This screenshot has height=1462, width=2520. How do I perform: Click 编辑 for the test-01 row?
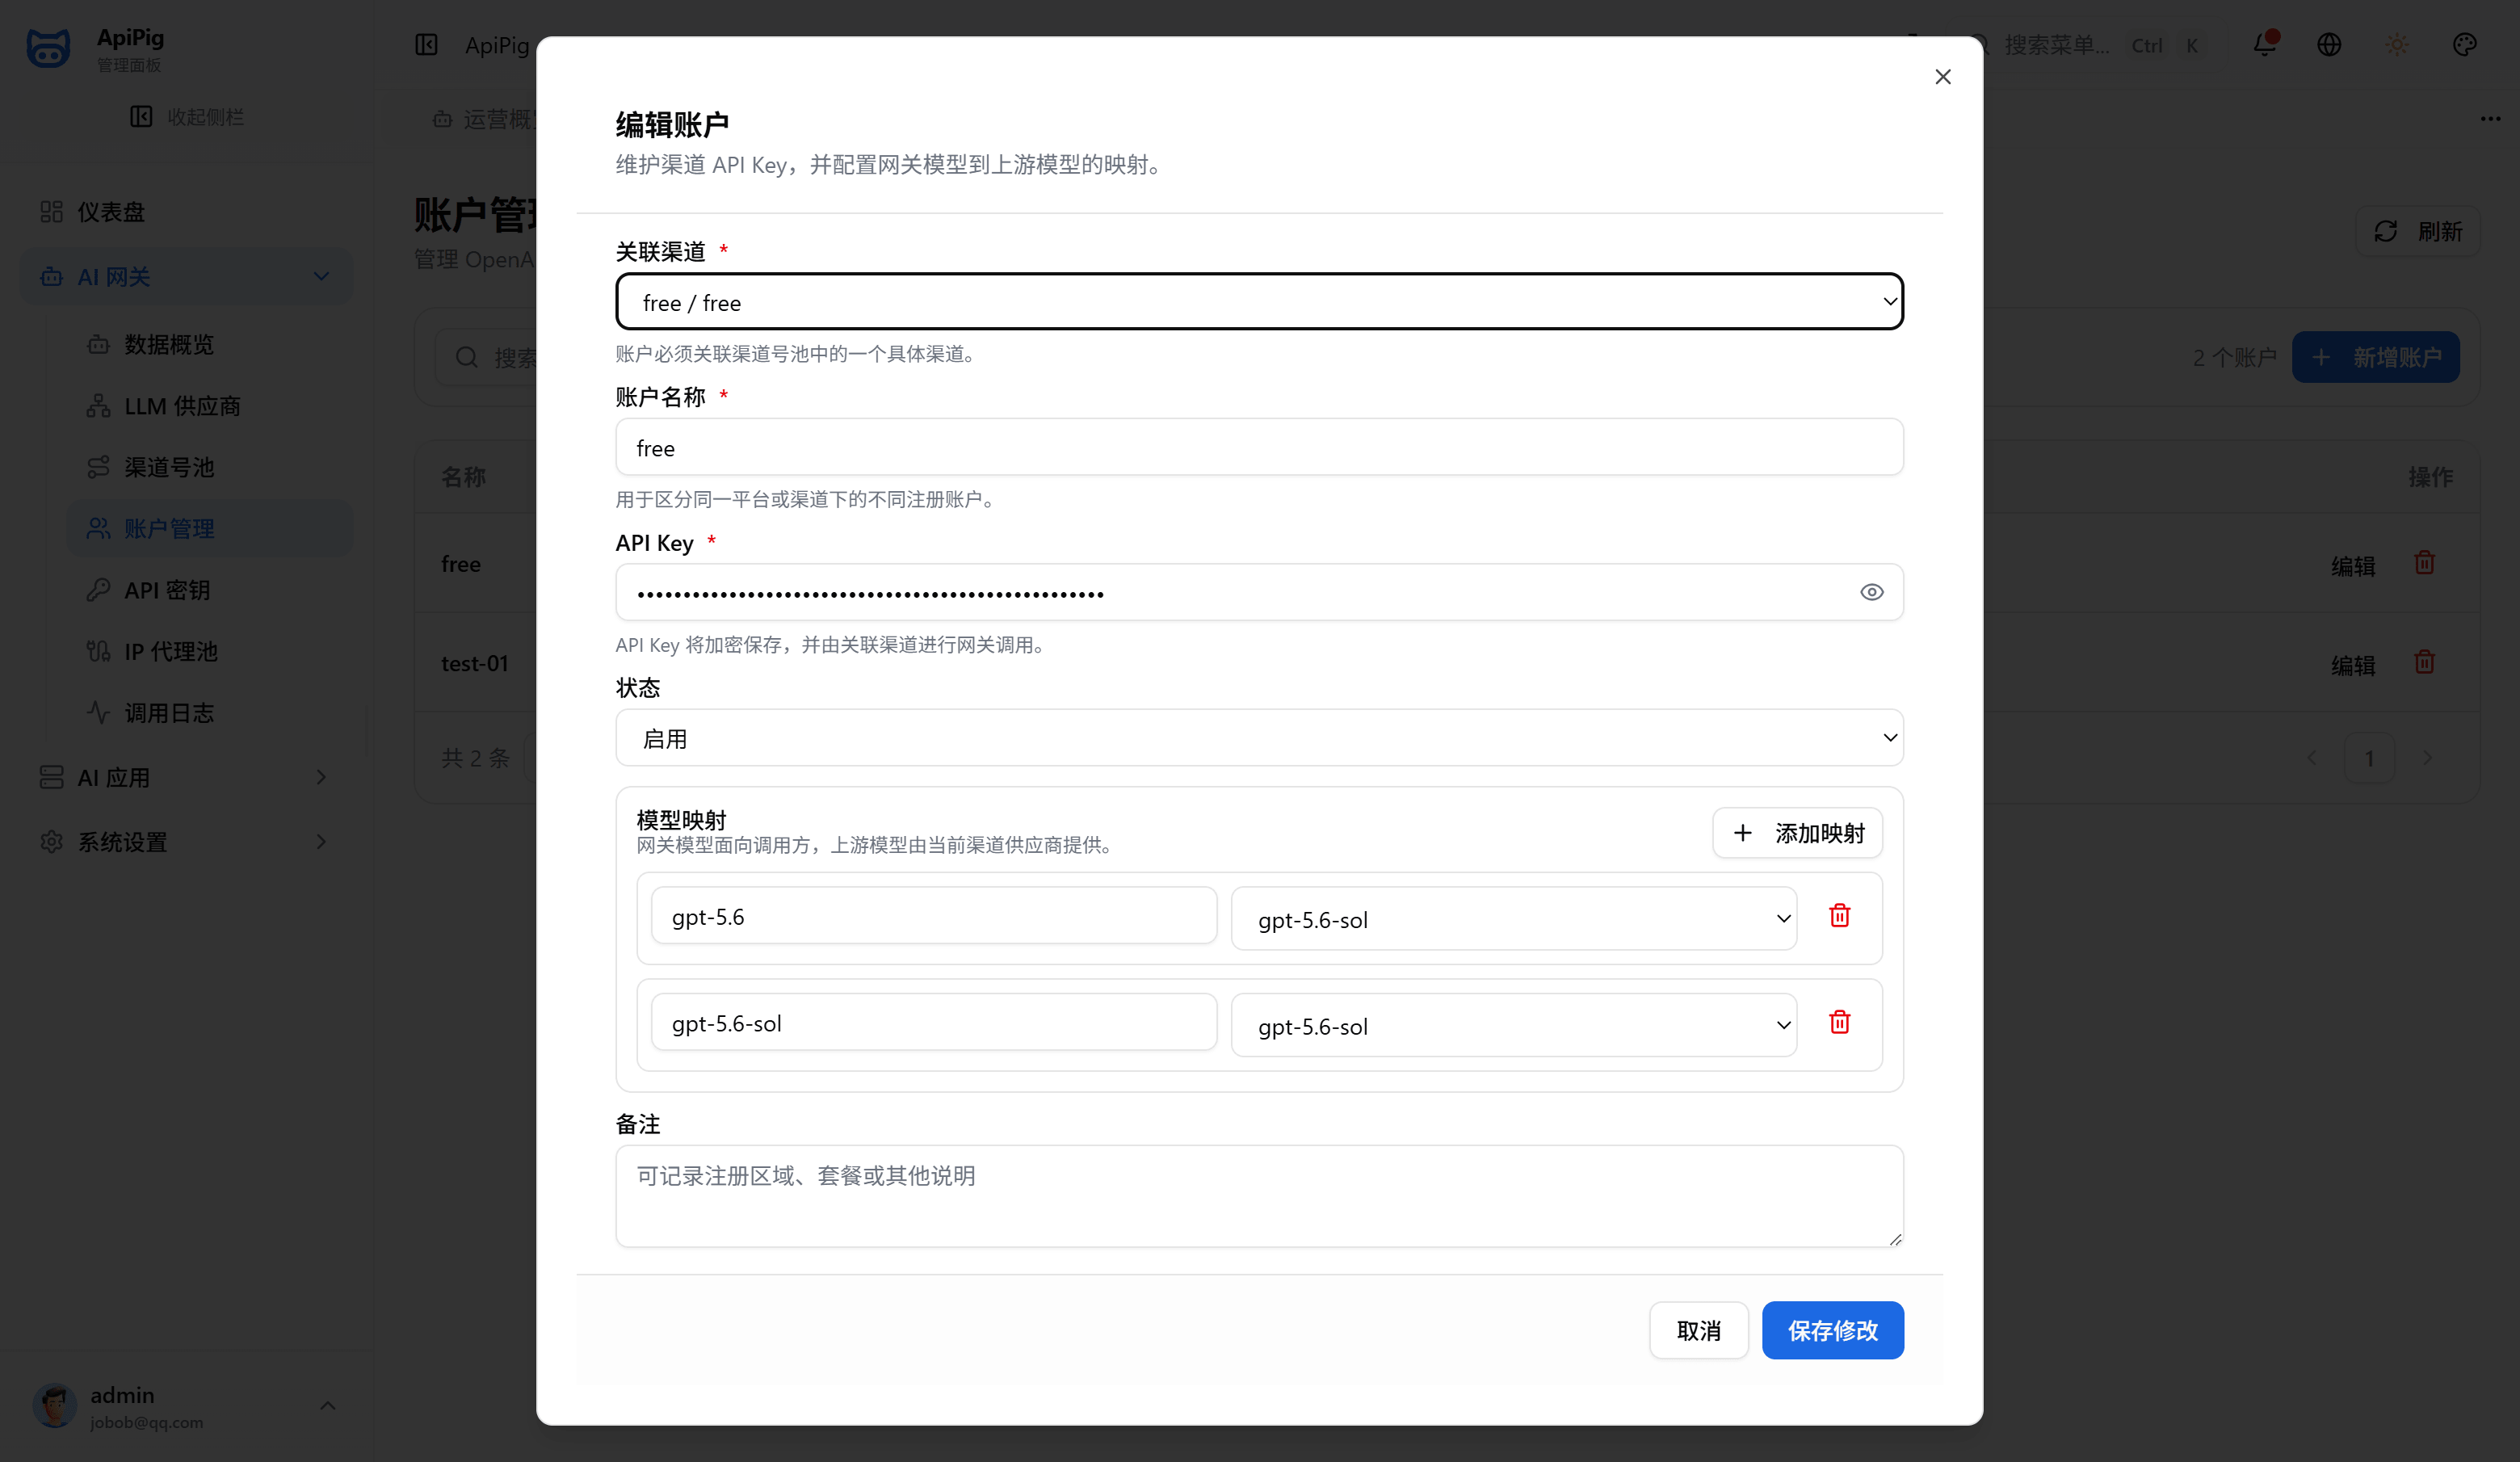coord(2353,665)
